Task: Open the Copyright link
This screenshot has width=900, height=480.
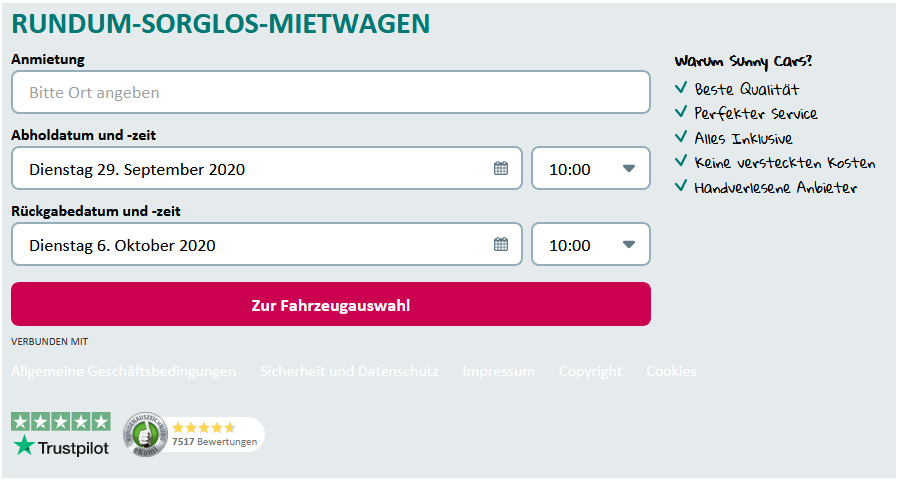Action: click(590, 371)
